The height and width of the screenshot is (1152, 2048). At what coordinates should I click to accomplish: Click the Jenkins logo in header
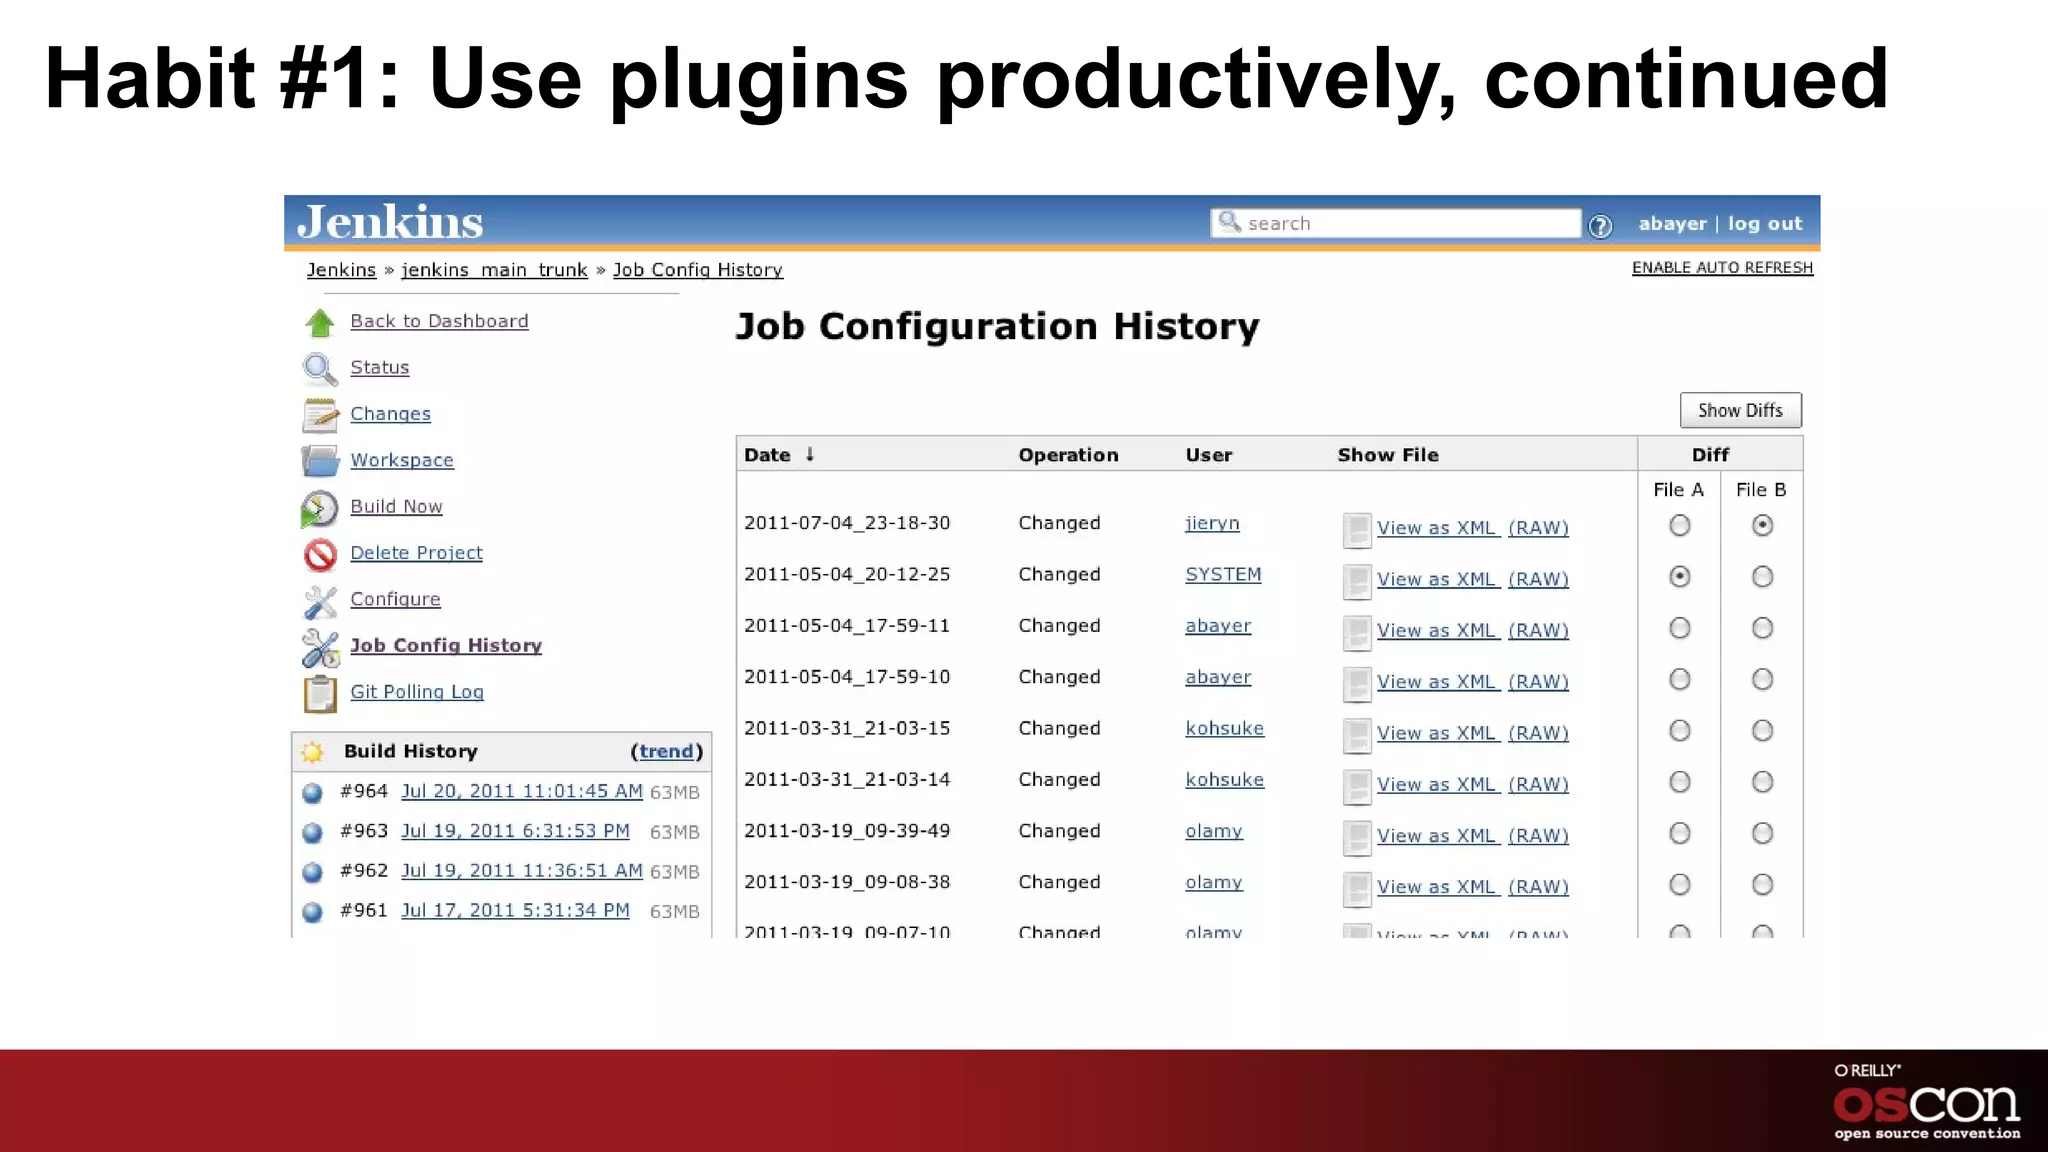click(x=390, y=221)
